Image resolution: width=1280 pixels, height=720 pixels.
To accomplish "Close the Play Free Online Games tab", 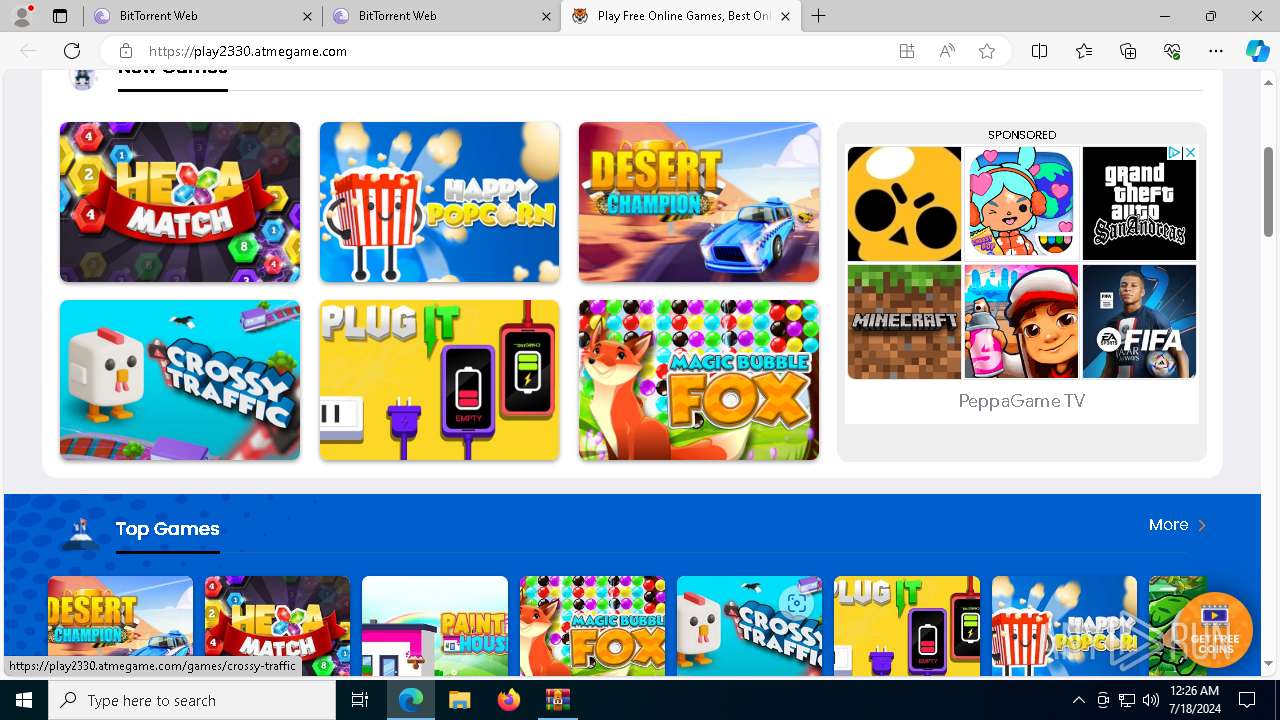I will tap(785, 16).
